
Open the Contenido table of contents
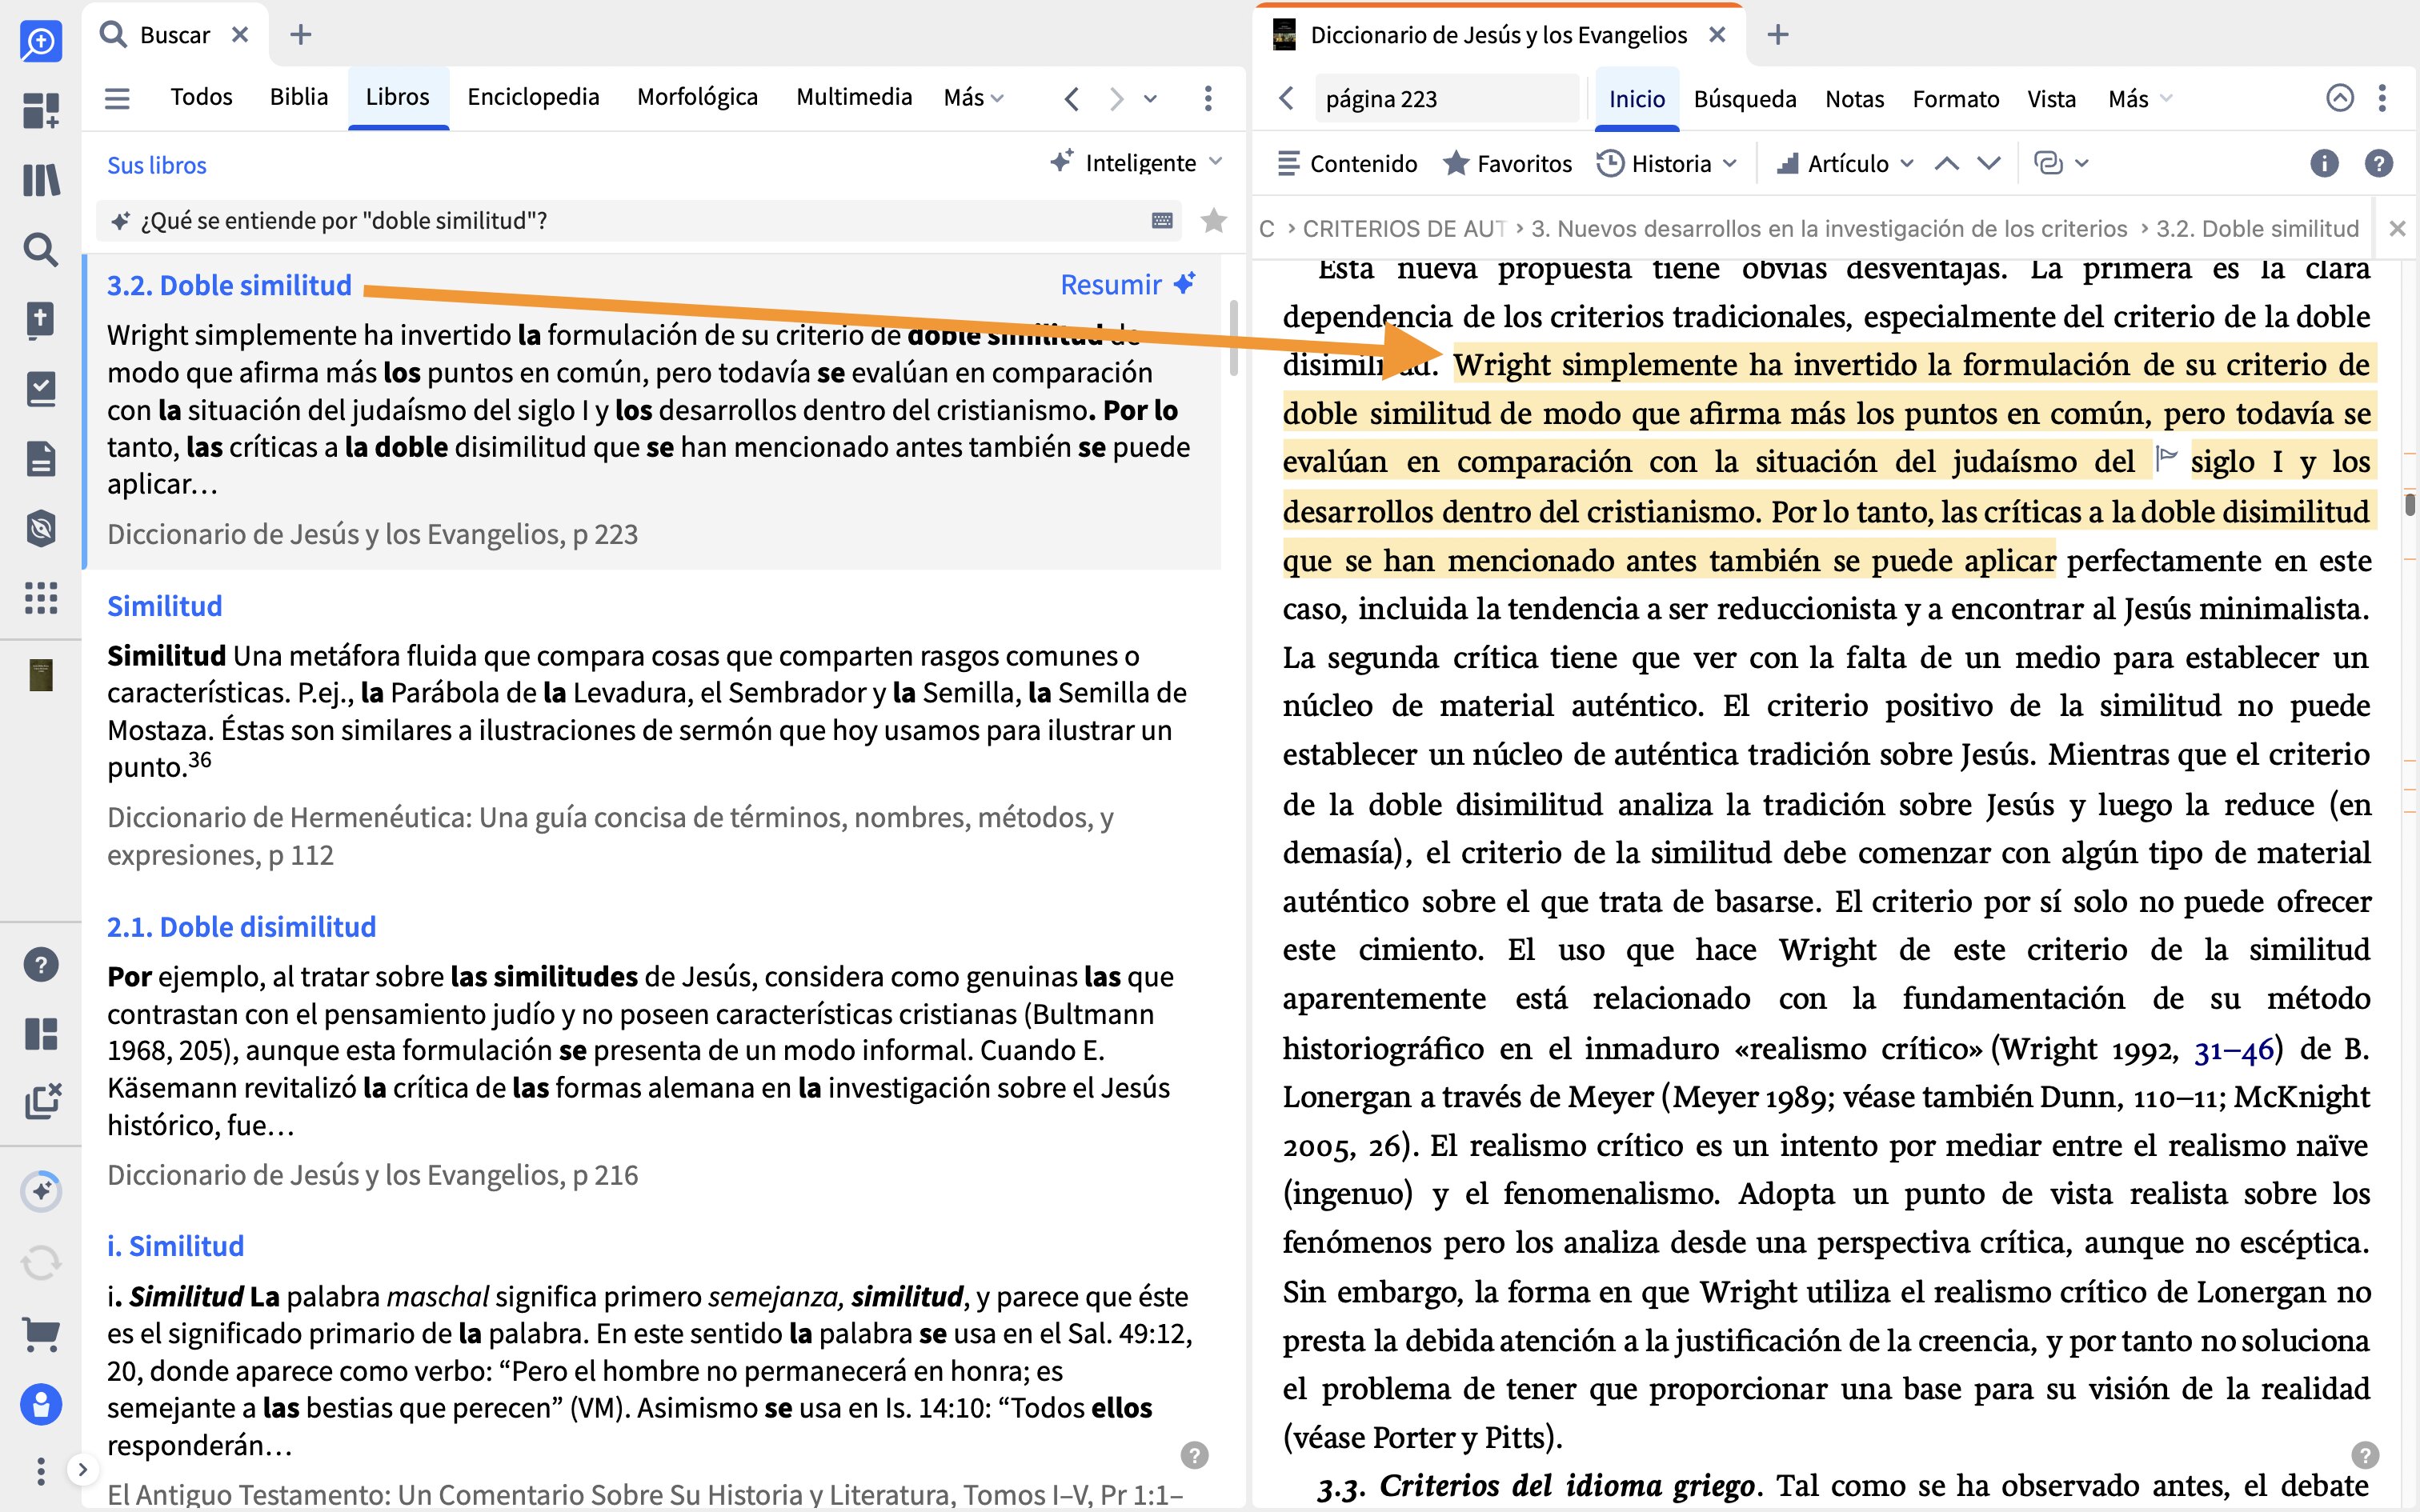pos(1347,163)
